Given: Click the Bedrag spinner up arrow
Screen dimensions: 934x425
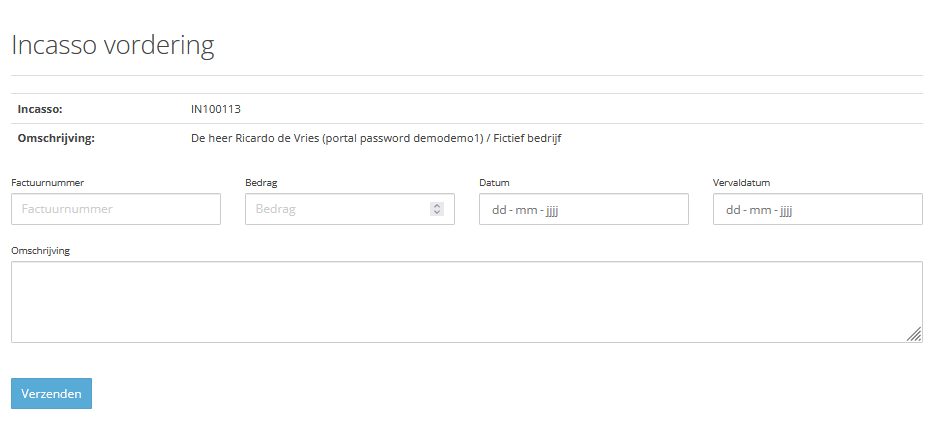Looking at the screenshot, I should point(437,206).
